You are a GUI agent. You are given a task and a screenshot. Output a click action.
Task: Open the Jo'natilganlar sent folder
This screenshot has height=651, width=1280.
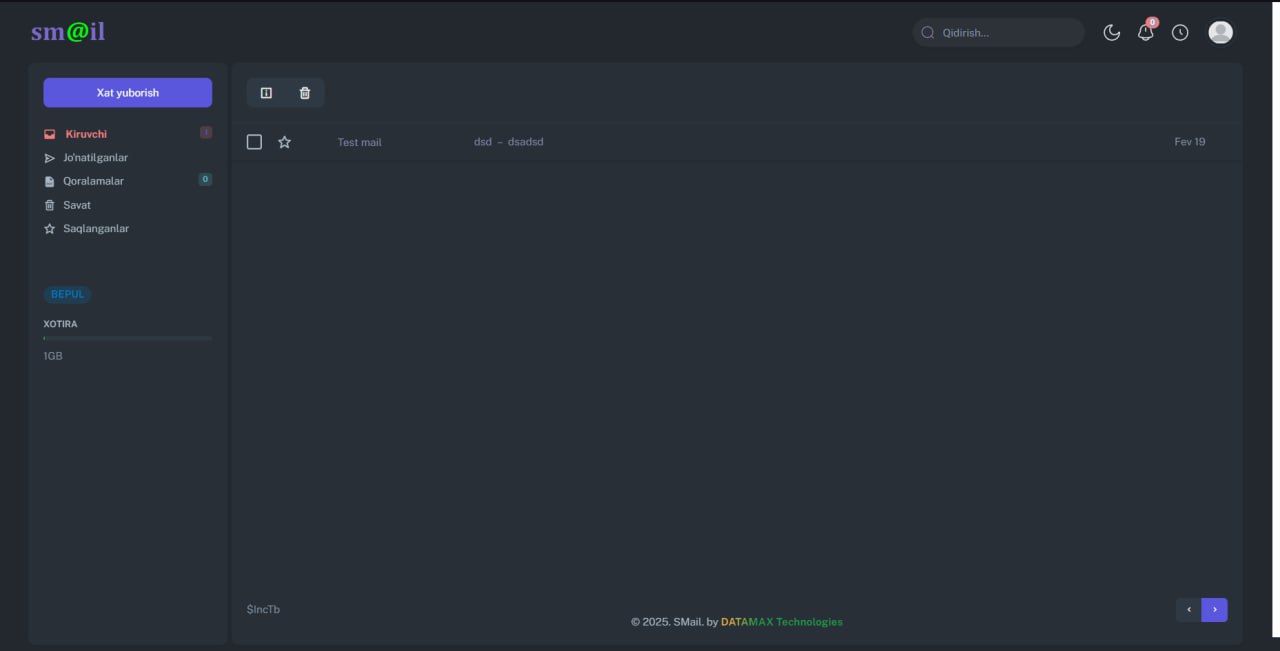click(95, 158)
